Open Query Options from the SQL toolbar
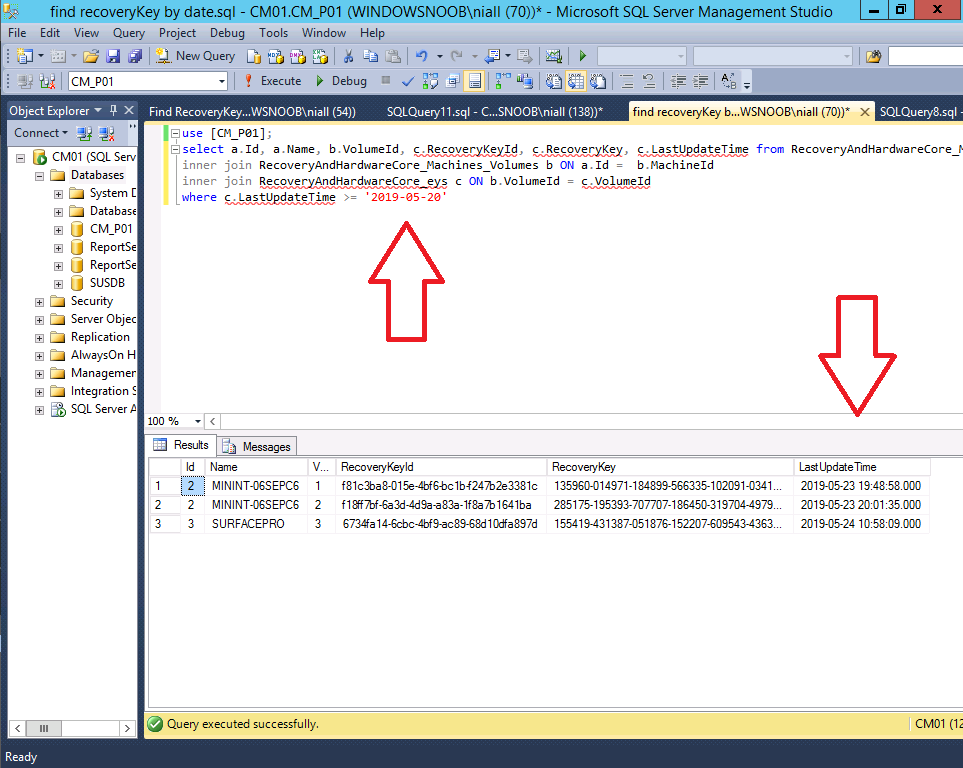 pos(453,81)
